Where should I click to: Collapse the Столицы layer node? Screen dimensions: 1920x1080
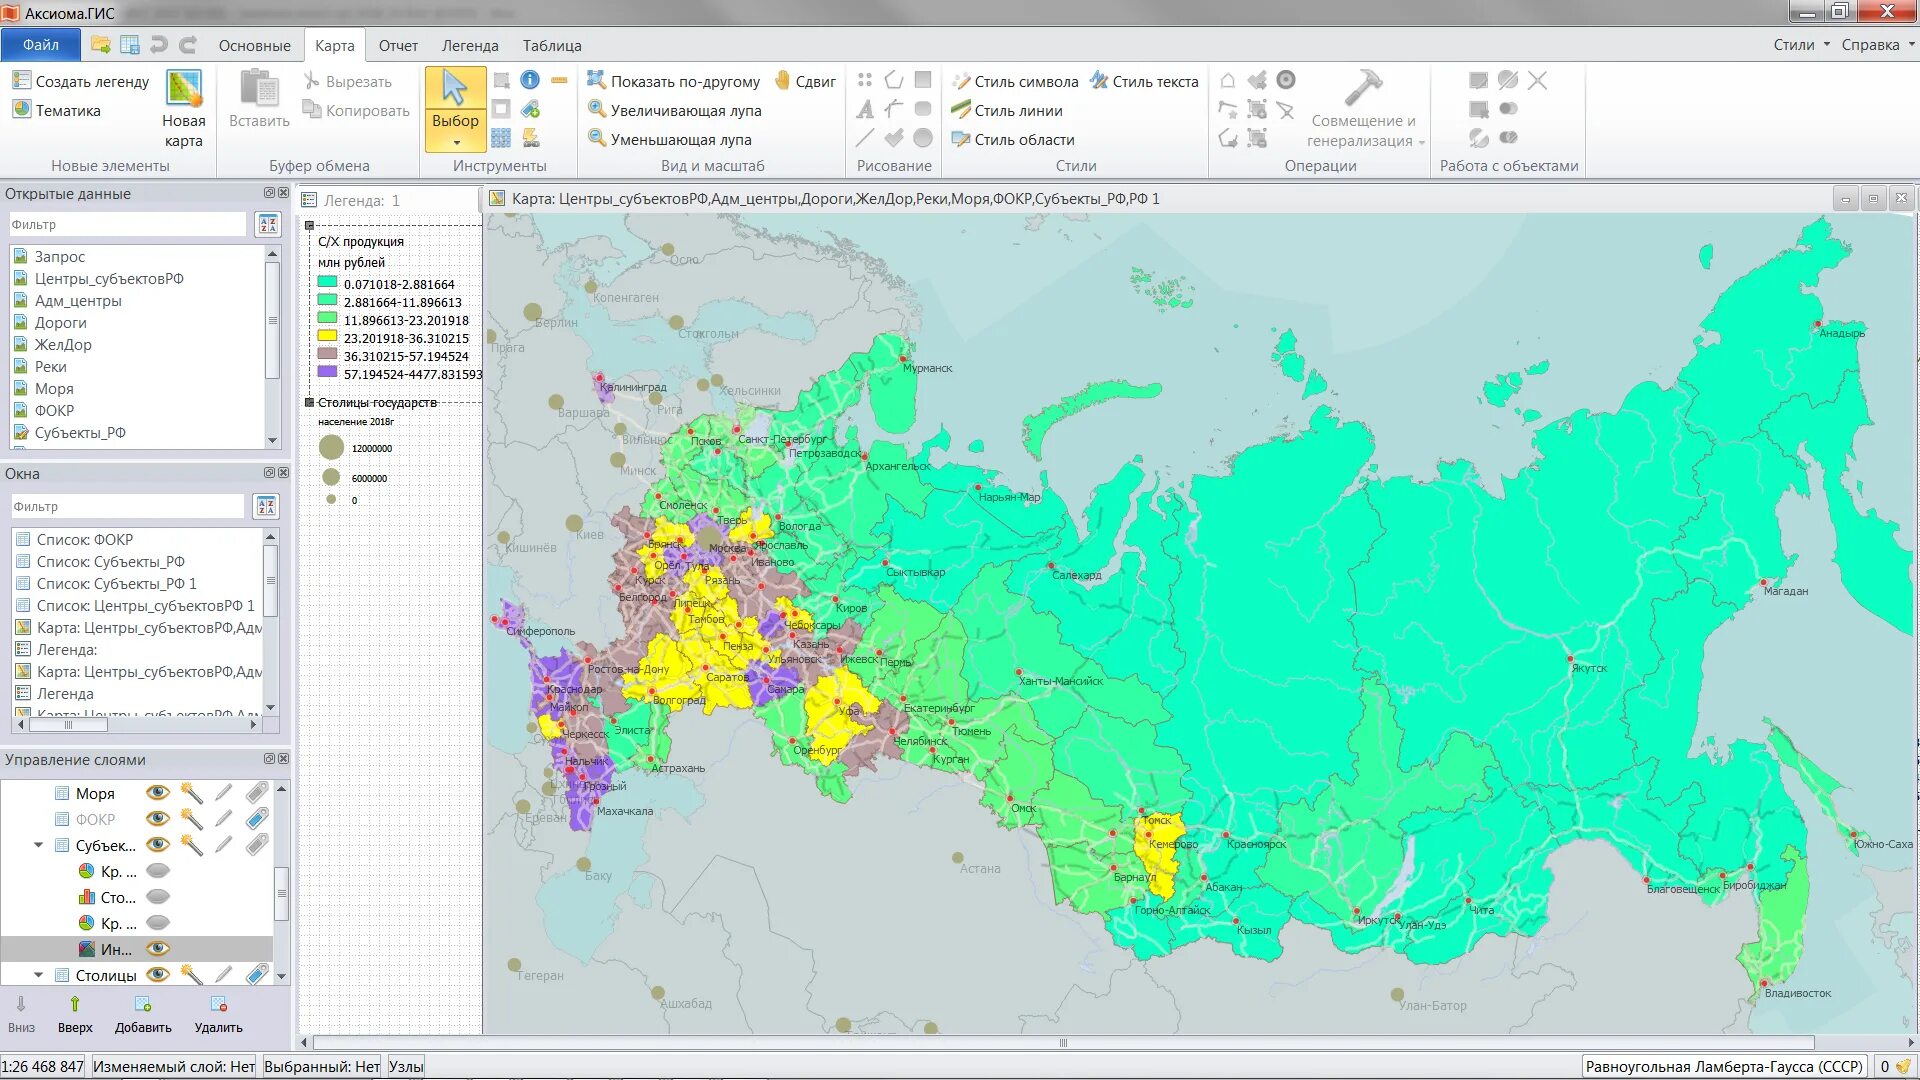(39, 975)
